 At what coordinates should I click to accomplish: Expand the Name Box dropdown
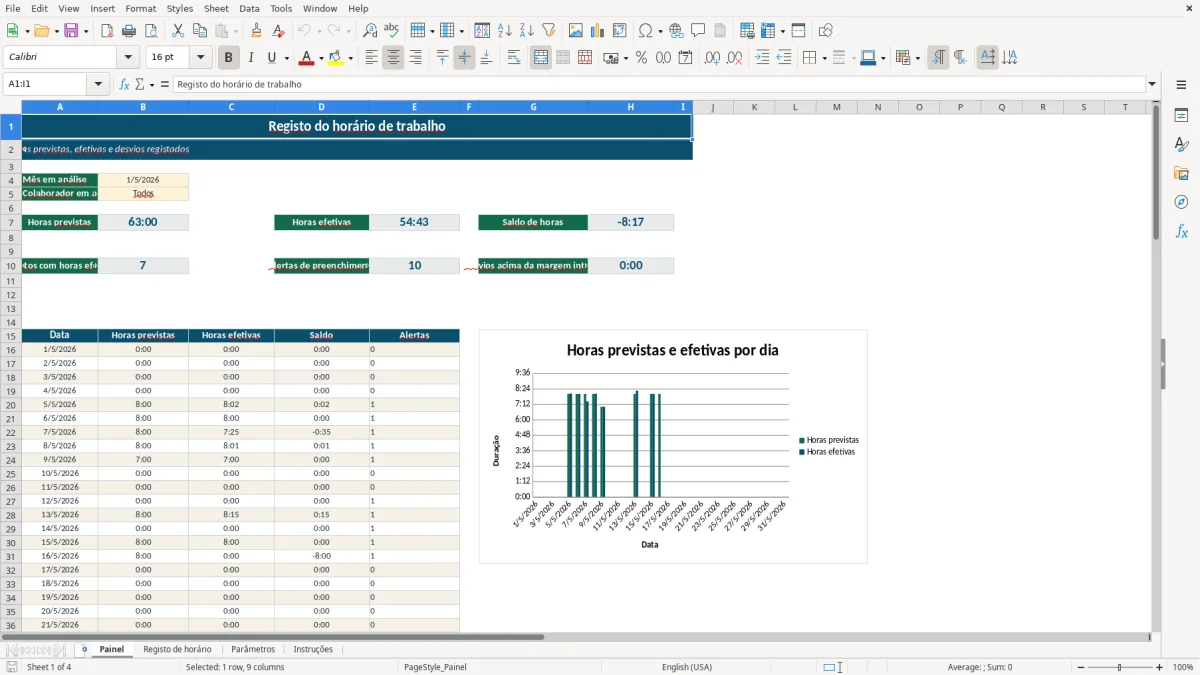point(99,85)
